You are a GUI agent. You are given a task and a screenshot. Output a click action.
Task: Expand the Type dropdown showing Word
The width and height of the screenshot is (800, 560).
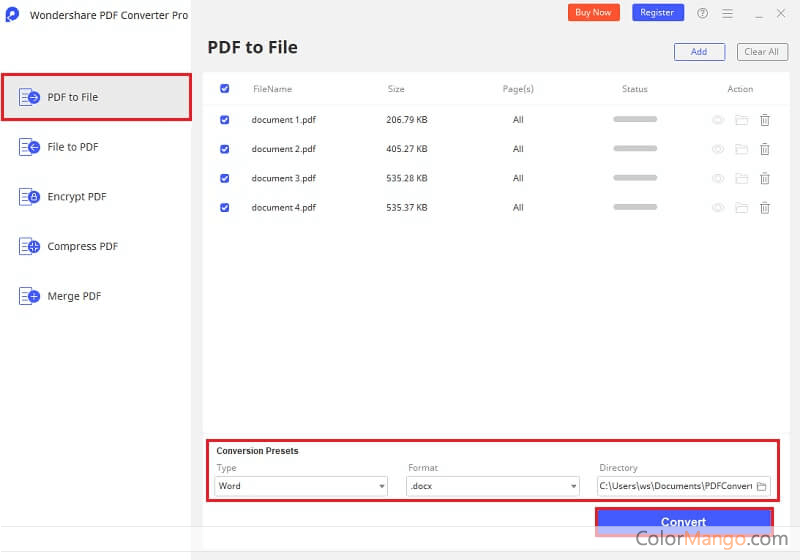[x=301, y=487]
